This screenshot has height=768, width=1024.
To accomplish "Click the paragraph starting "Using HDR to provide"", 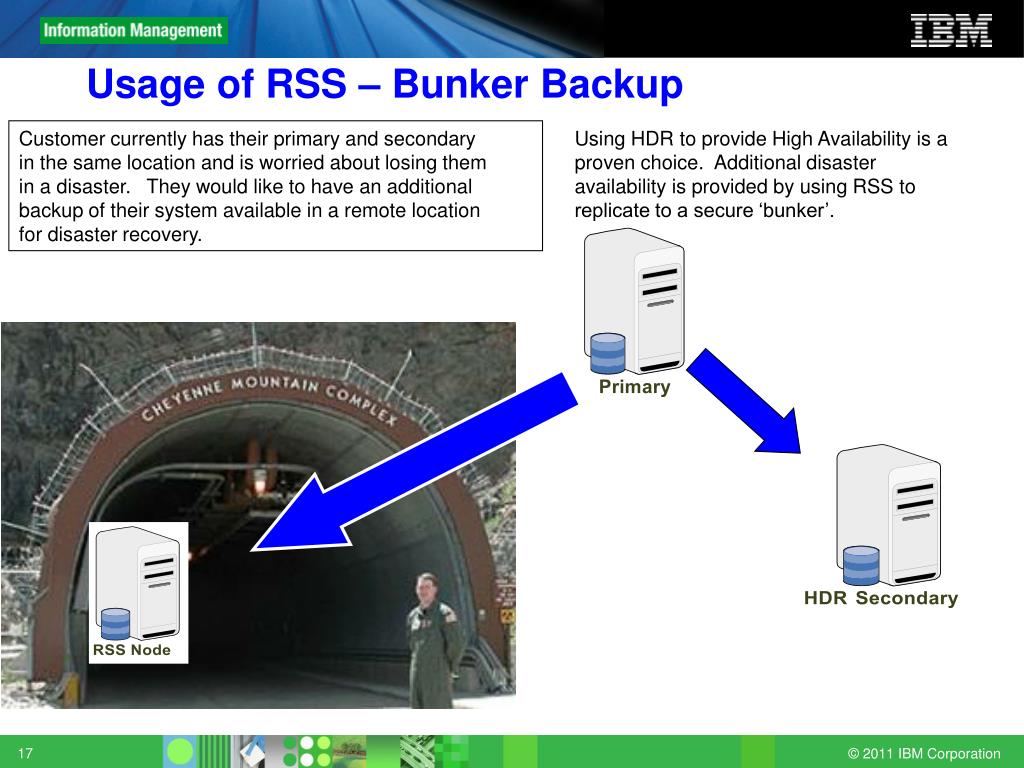I will [x=761, y=174].
